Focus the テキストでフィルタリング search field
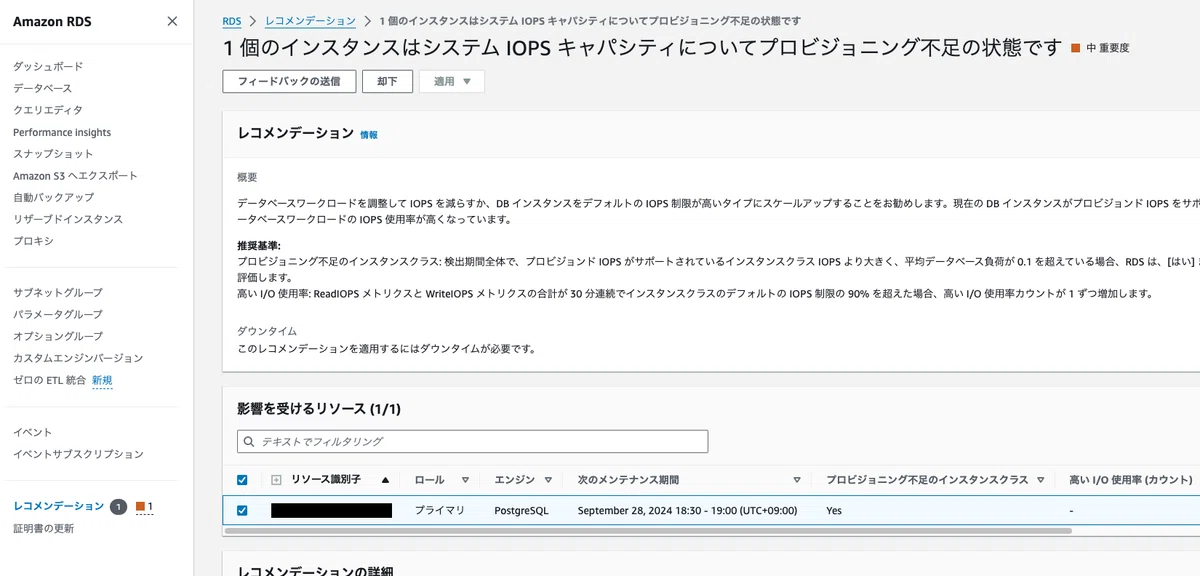This screenshot has width=1200, height=576. tap(473, 441)
